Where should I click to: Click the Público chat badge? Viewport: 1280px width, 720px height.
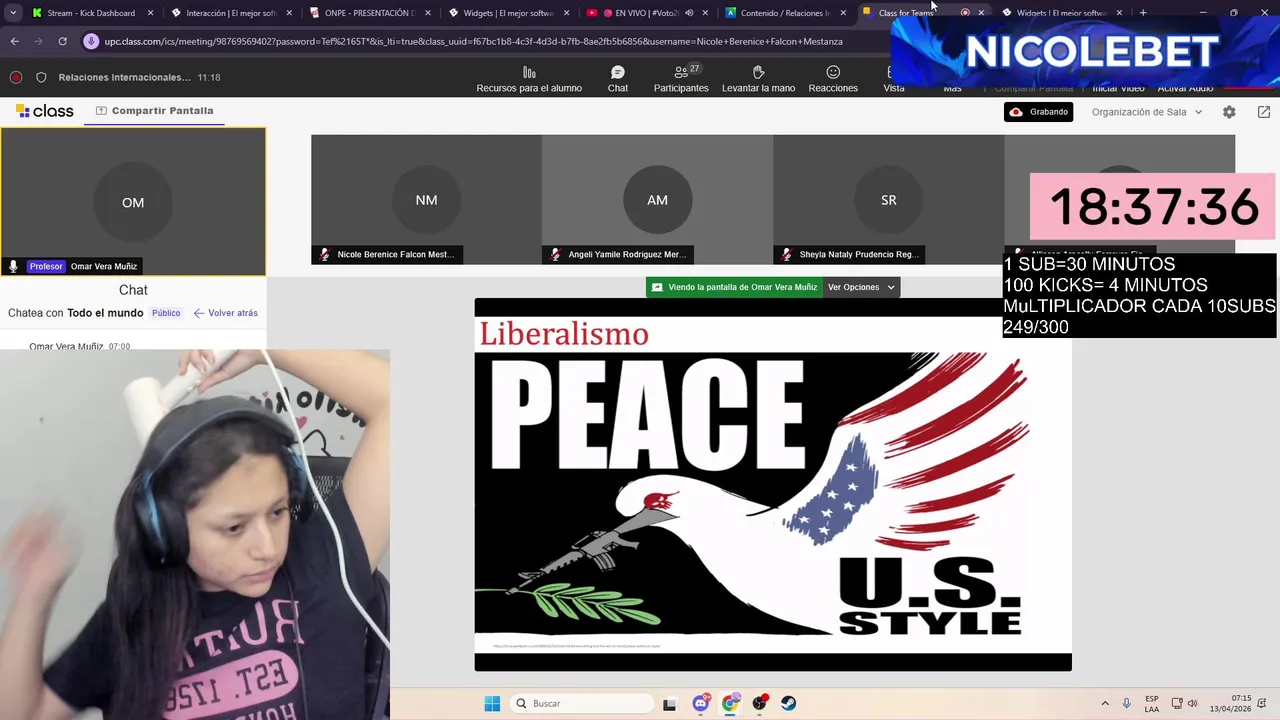pyautogui.click(x=166, y=313)
